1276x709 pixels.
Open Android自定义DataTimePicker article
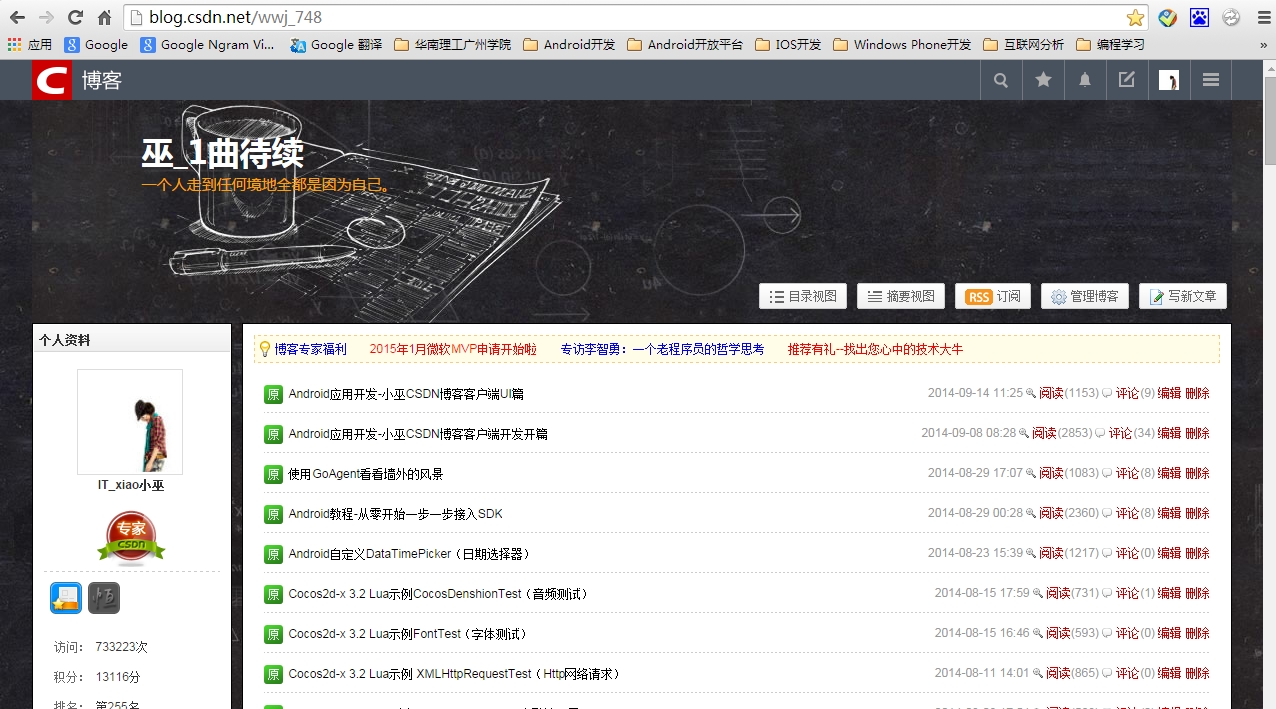tap(409, 554)
